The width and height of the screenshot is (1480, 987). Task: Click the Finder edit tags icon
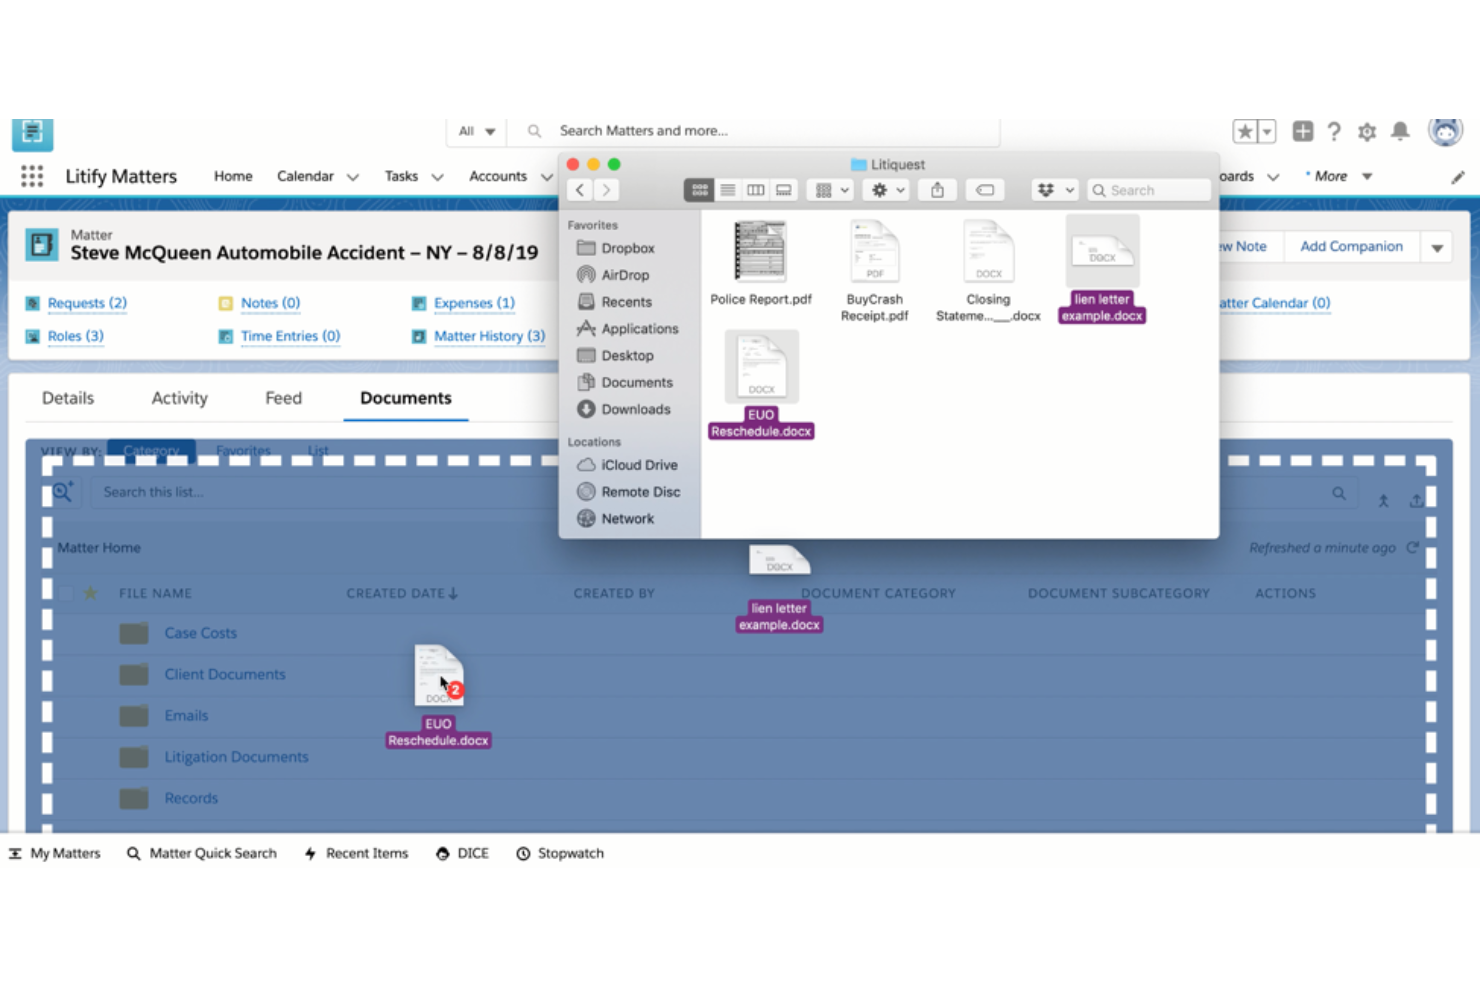click(x=985, y=190)
